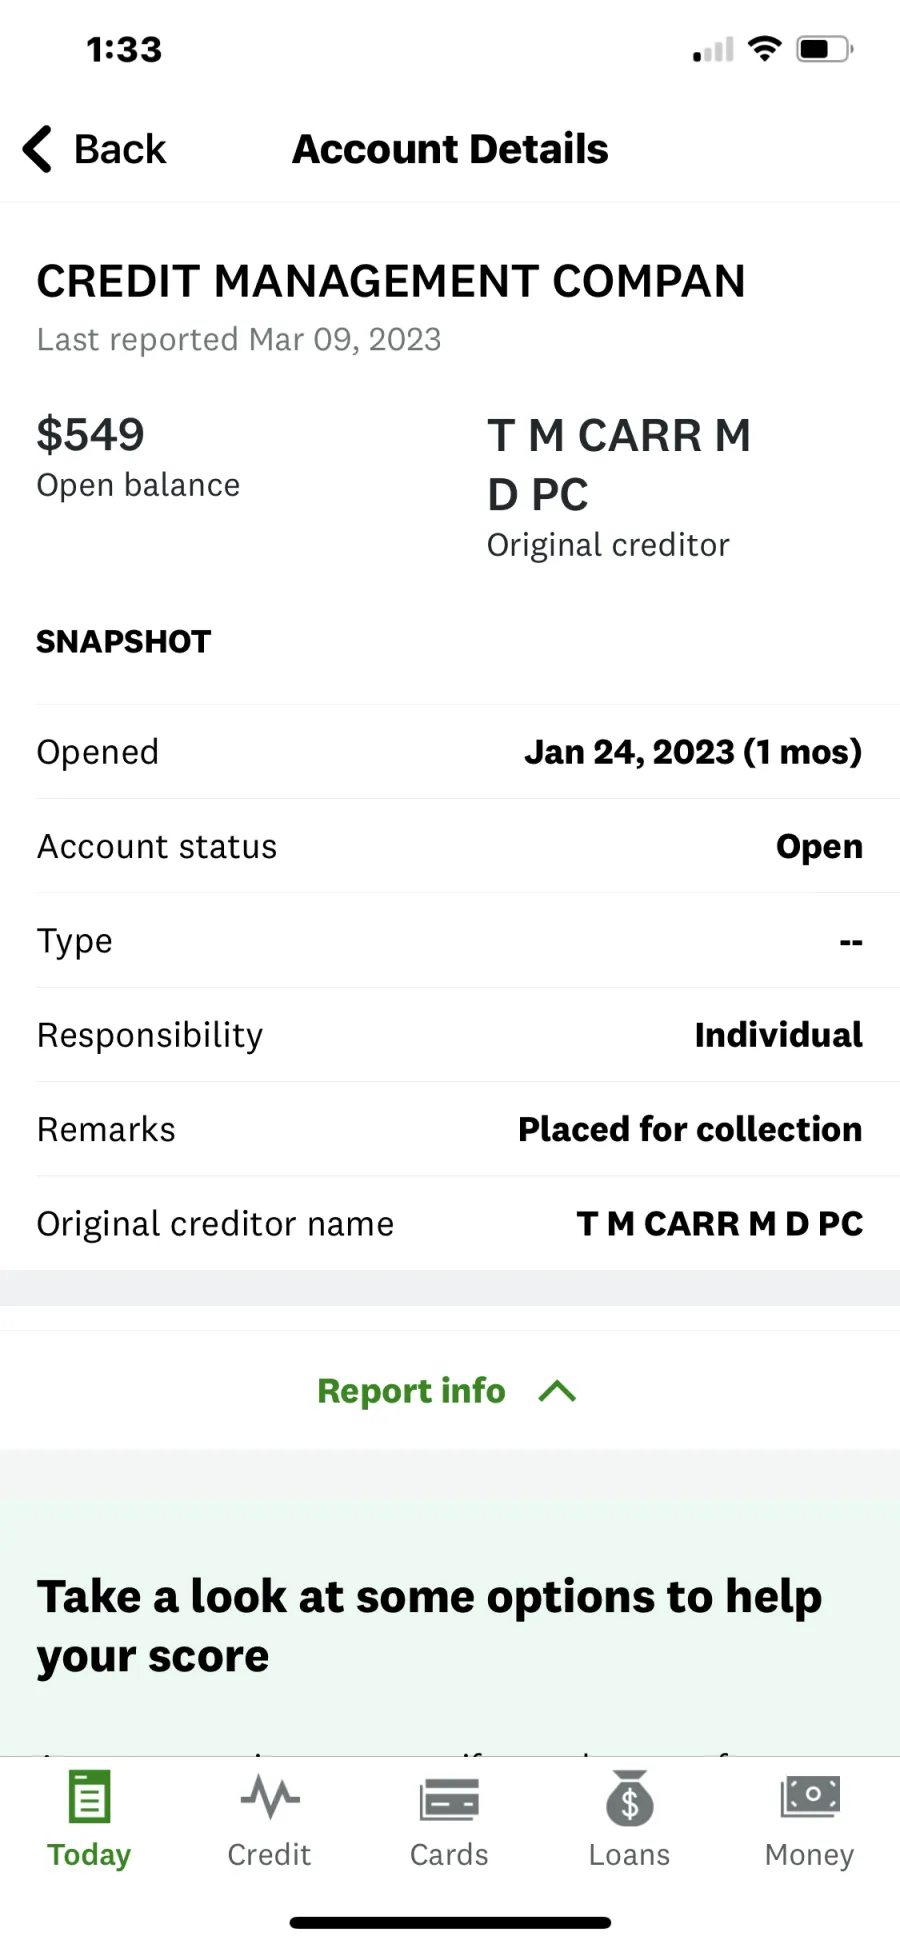Select the Opened date row
This screenshot has height=1948, width=900.
click(x=450, y=752)
